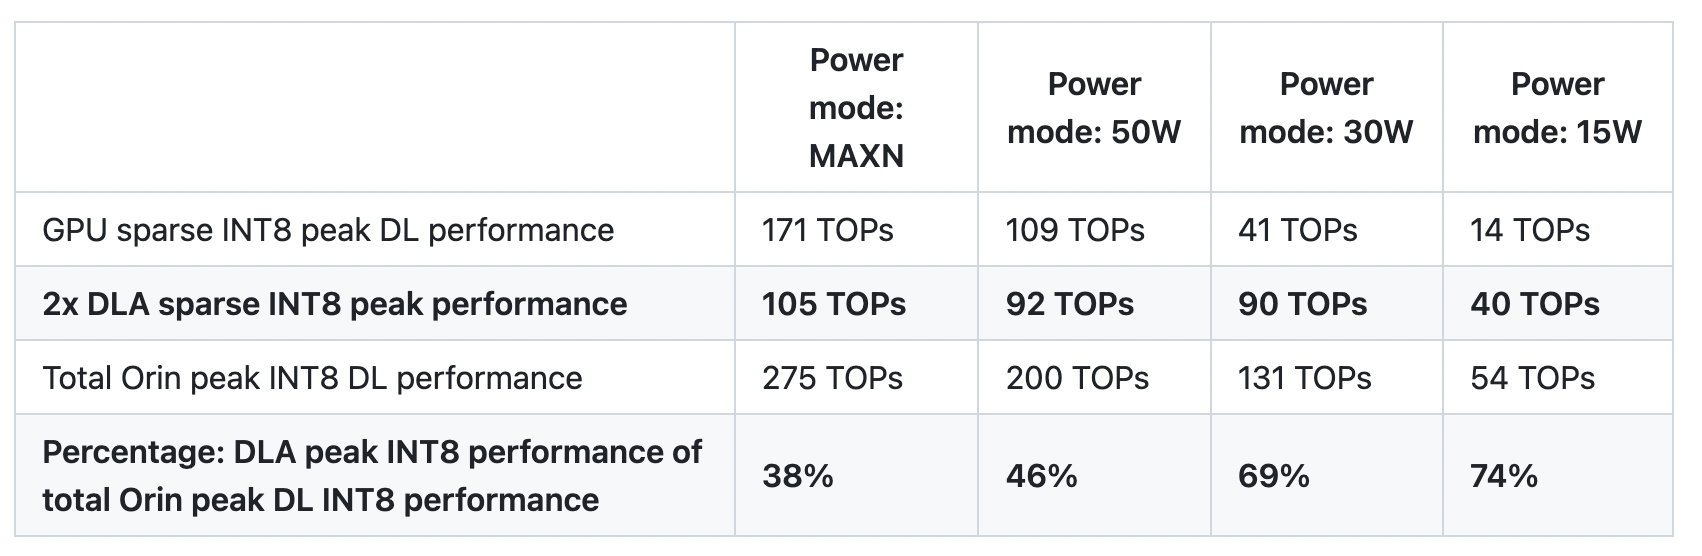Select the Power mode: 50W header cell
The image size is (1702, 556).
1094,108
